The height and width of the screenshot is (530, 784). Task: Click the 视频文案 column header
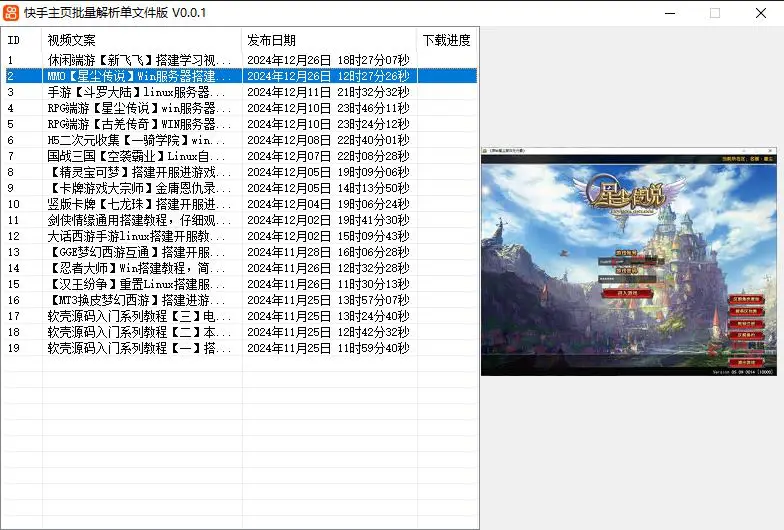click(142, 40)
